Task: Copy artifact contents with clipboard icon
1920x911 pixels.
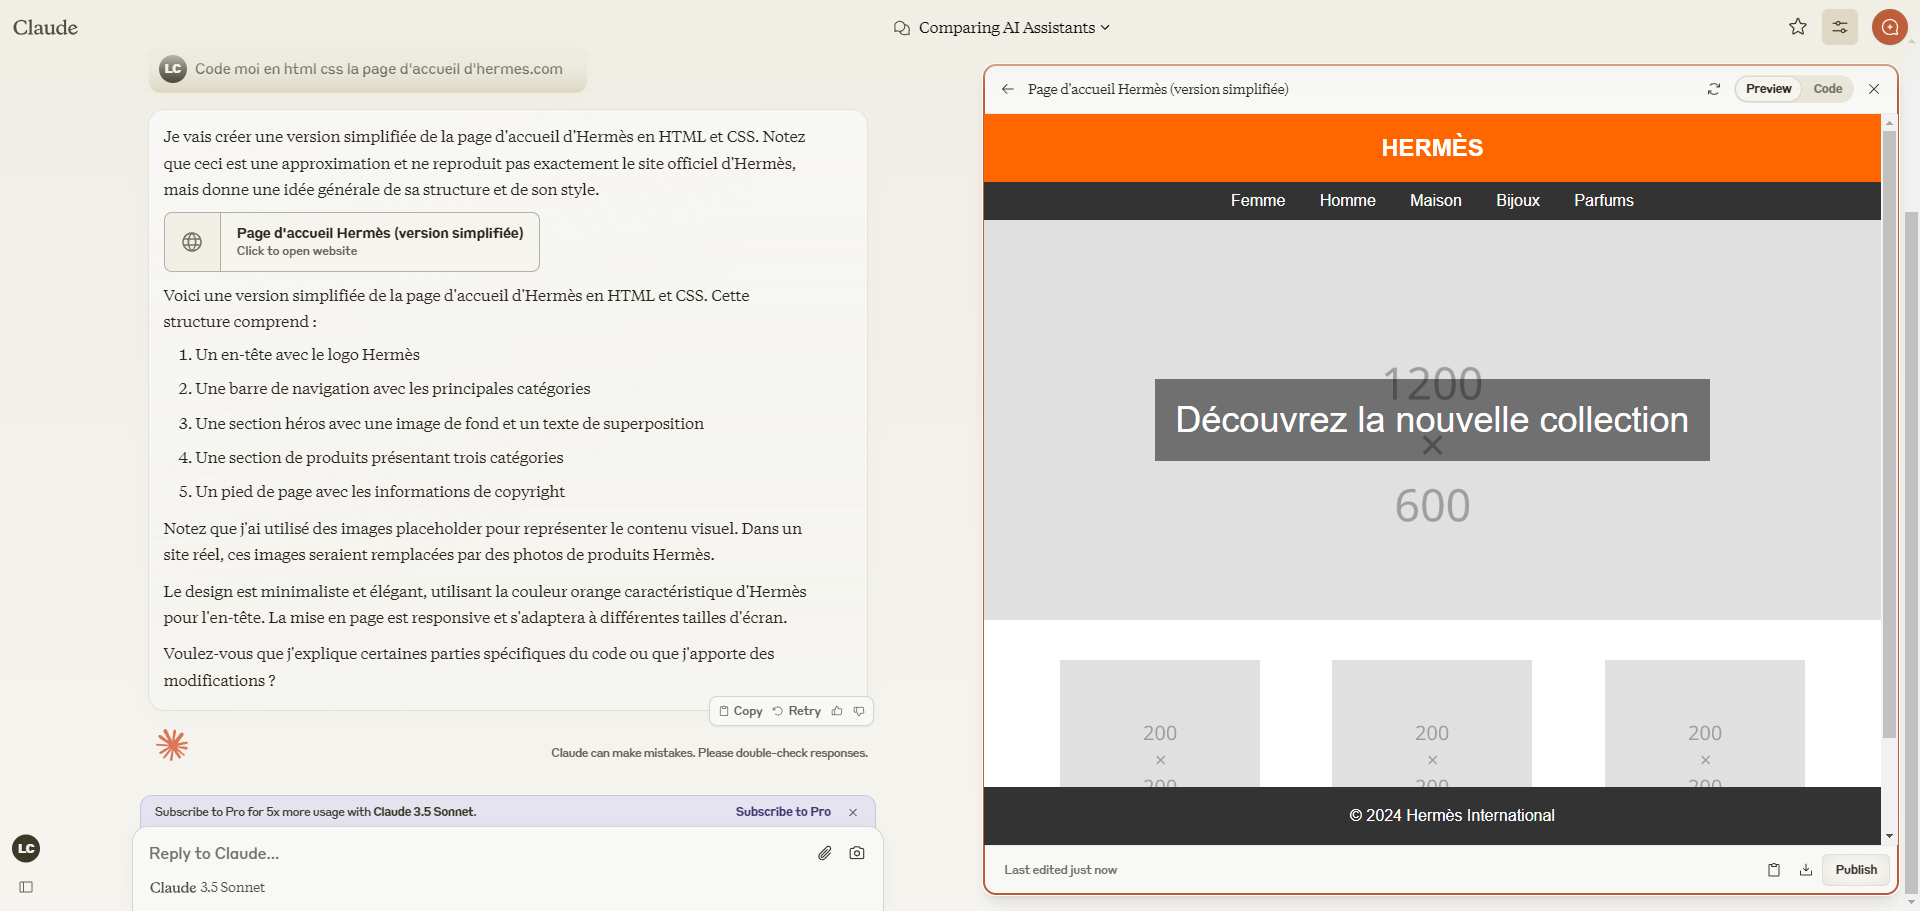Action: click(x=1774, y=870)
